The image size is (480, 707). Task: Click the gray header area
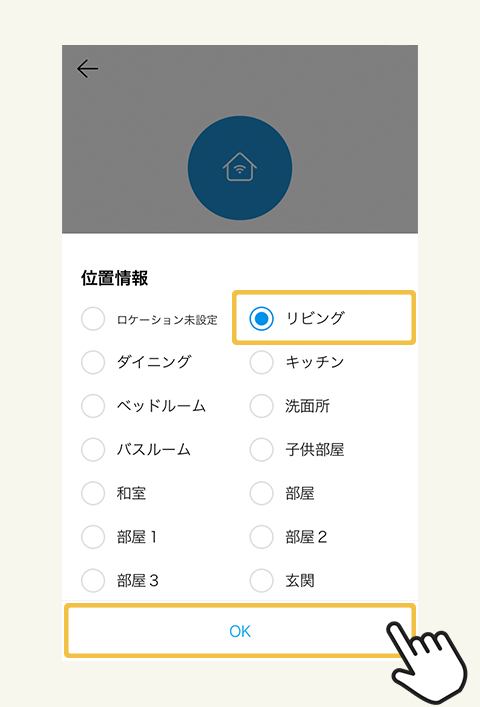click(x=240, y=139)
